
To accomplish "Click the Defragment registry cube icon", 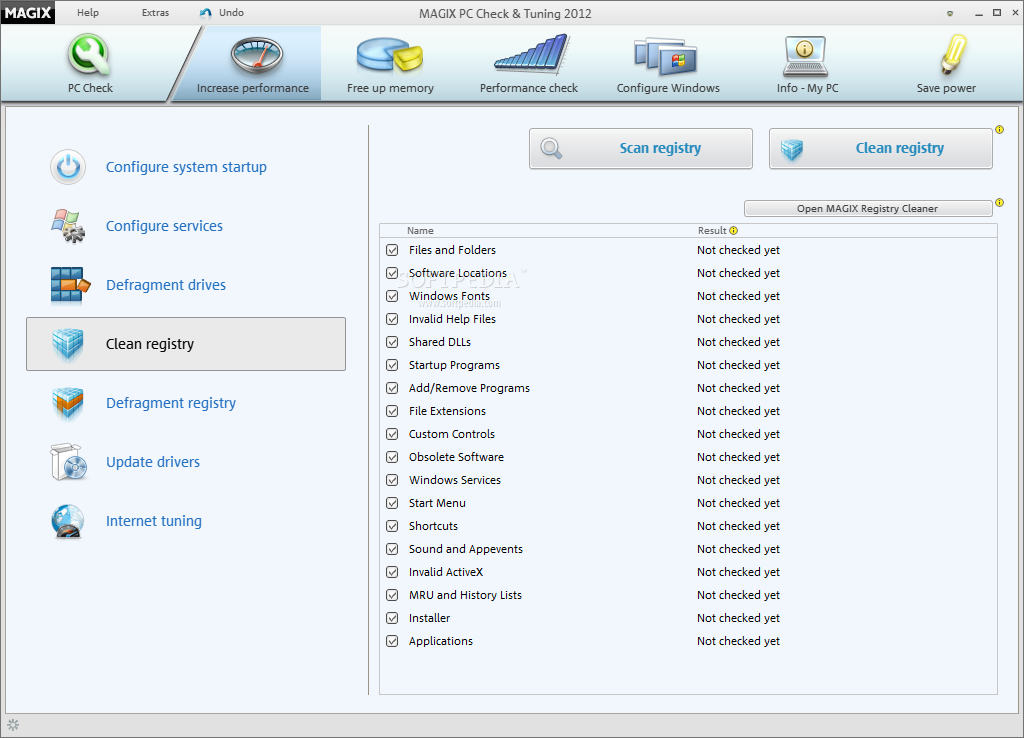I will [x=68, y=404].
